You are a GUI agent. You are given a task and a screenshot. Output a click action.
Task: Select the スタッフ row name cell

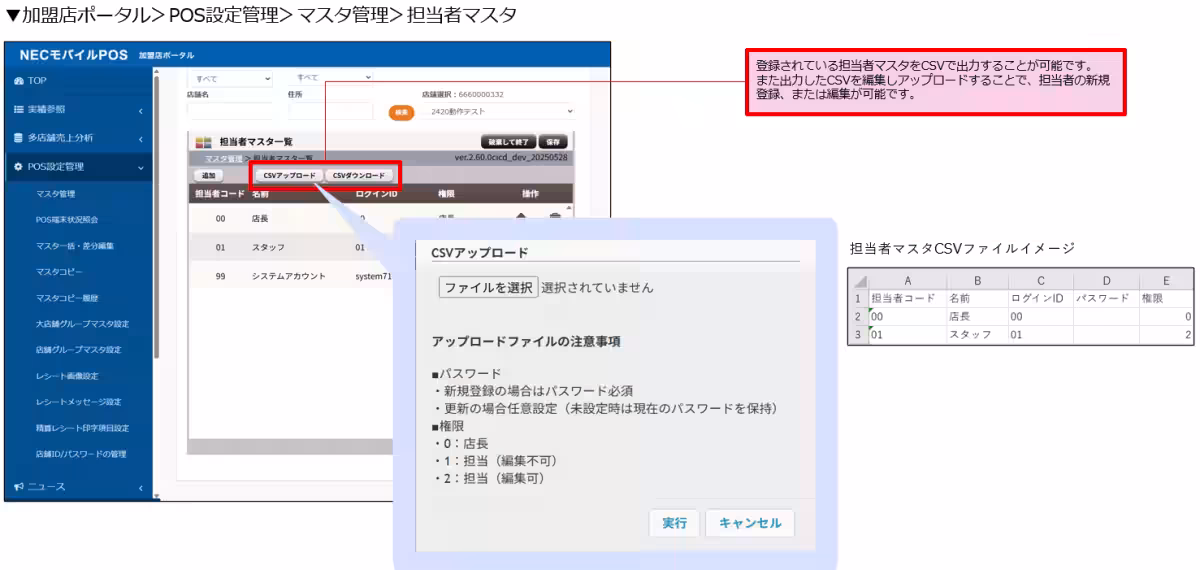click(x=269, y=246)
